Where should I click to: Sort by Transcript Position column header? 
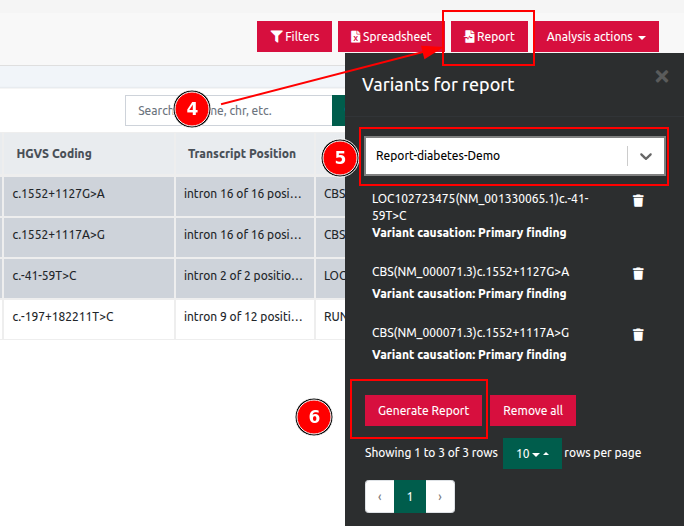[241, 154]
